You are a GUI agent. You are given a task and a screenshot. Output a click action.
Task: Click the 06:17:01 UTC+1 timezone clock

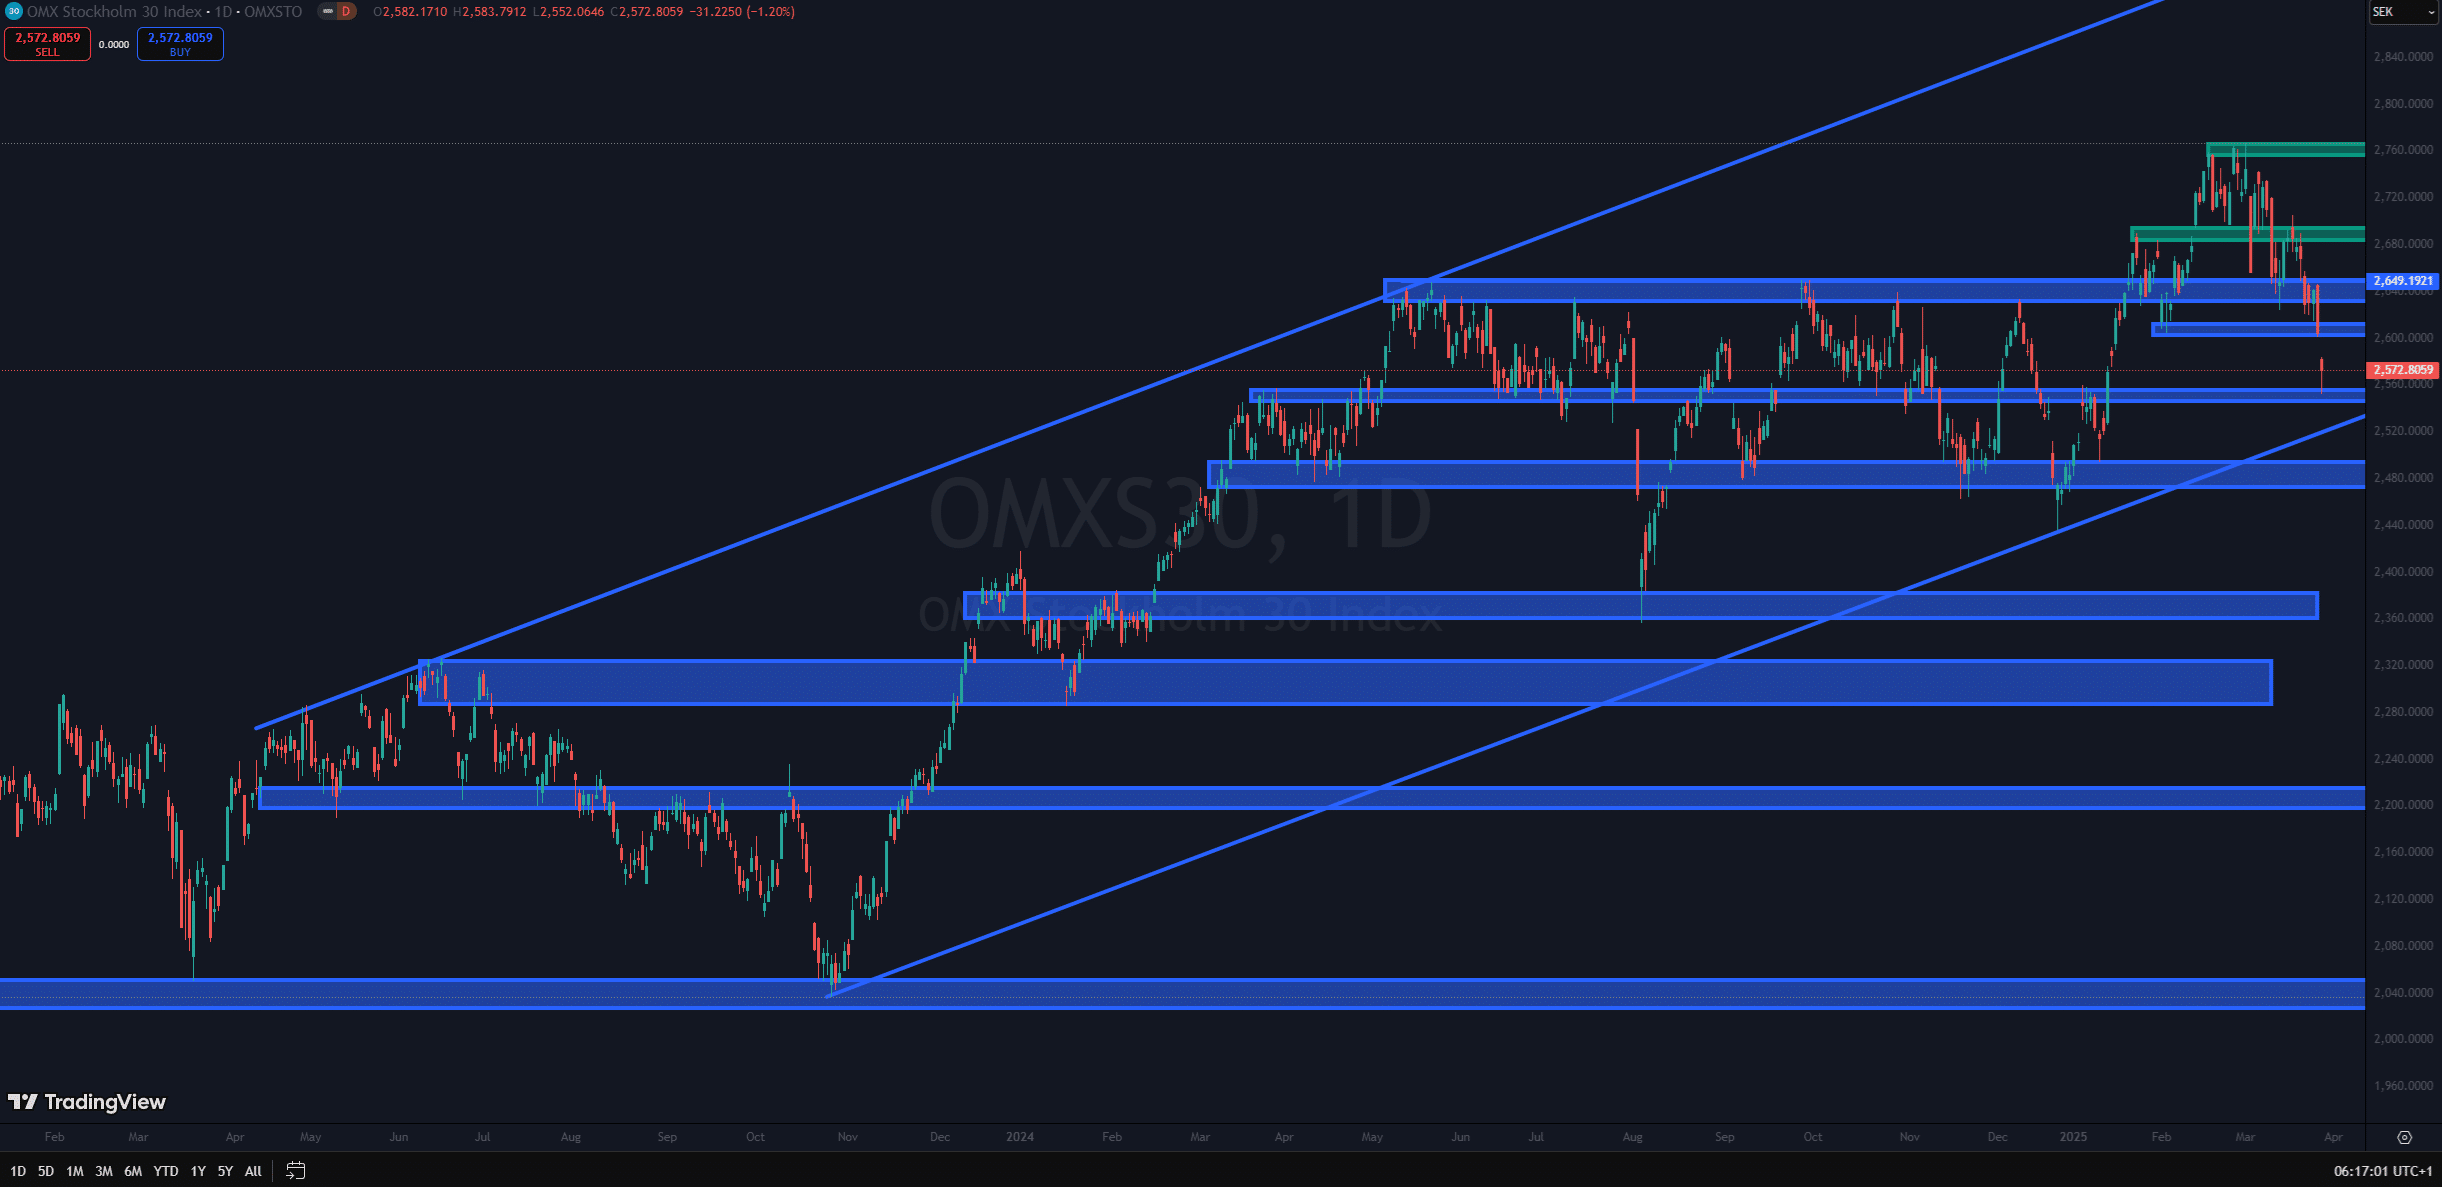point(2383,1171)
